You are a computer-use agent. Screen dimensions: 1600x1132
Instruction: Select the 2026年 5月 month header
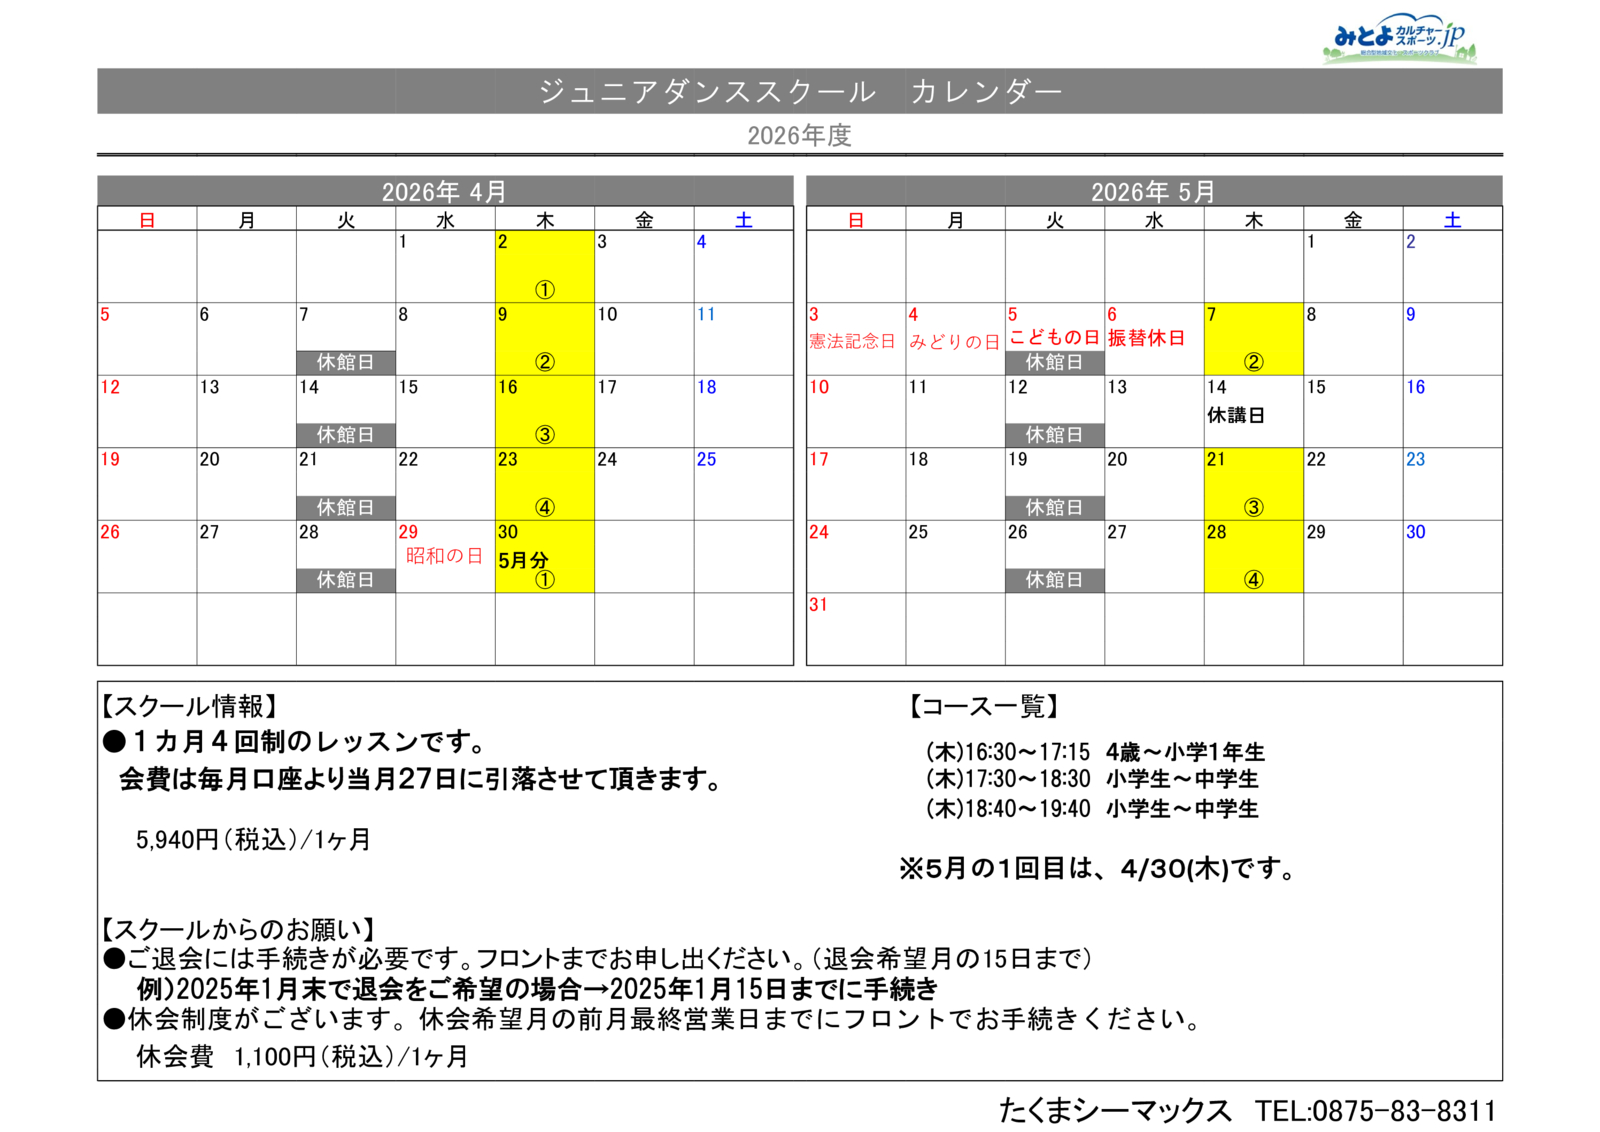pos(1153,191)
